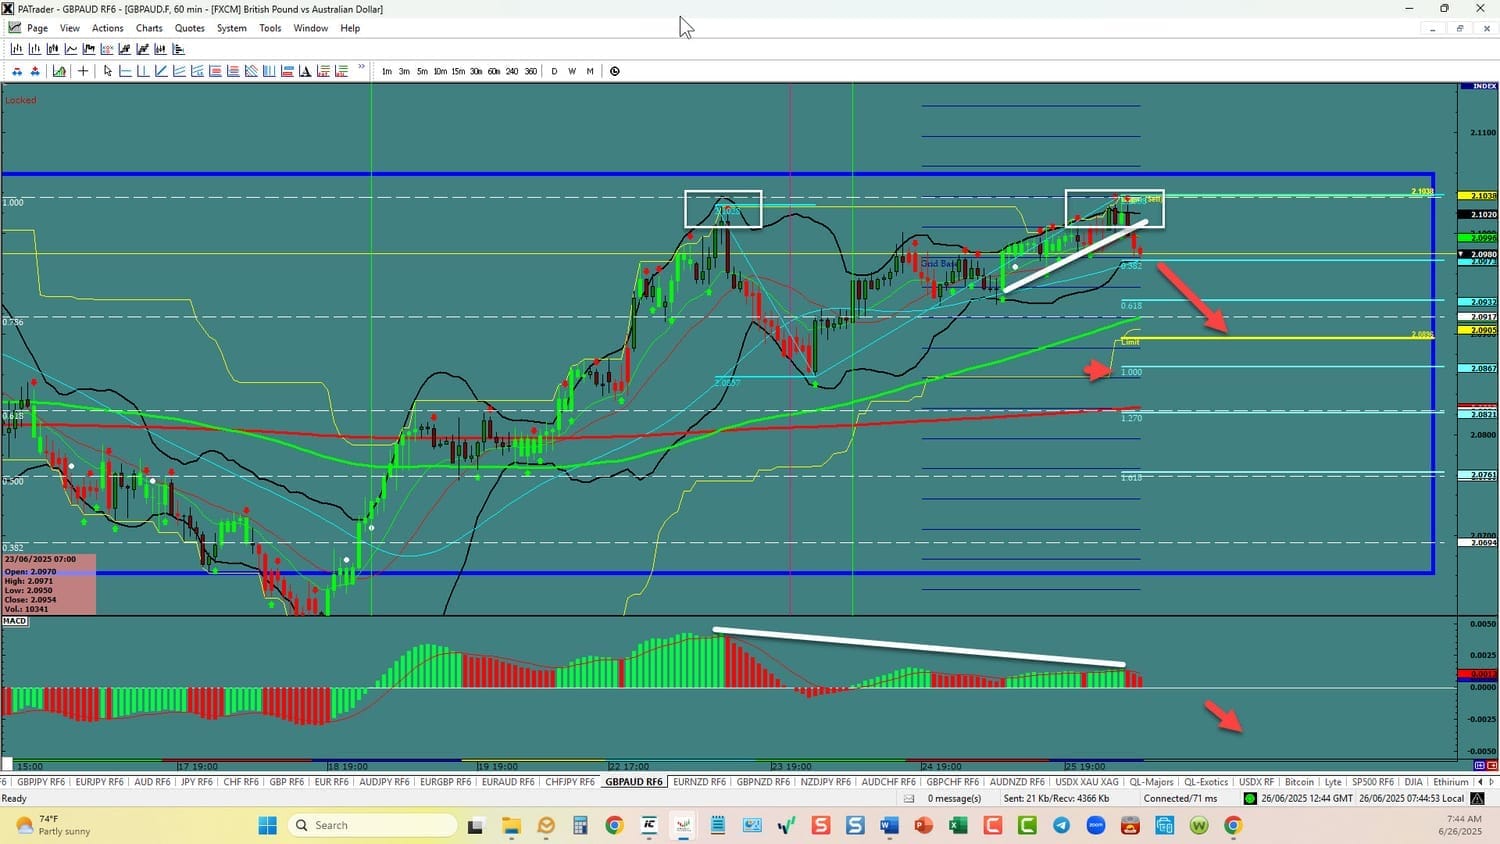
Task: Pick the horizontal line drawing tool
Action: tap(125, 71)
